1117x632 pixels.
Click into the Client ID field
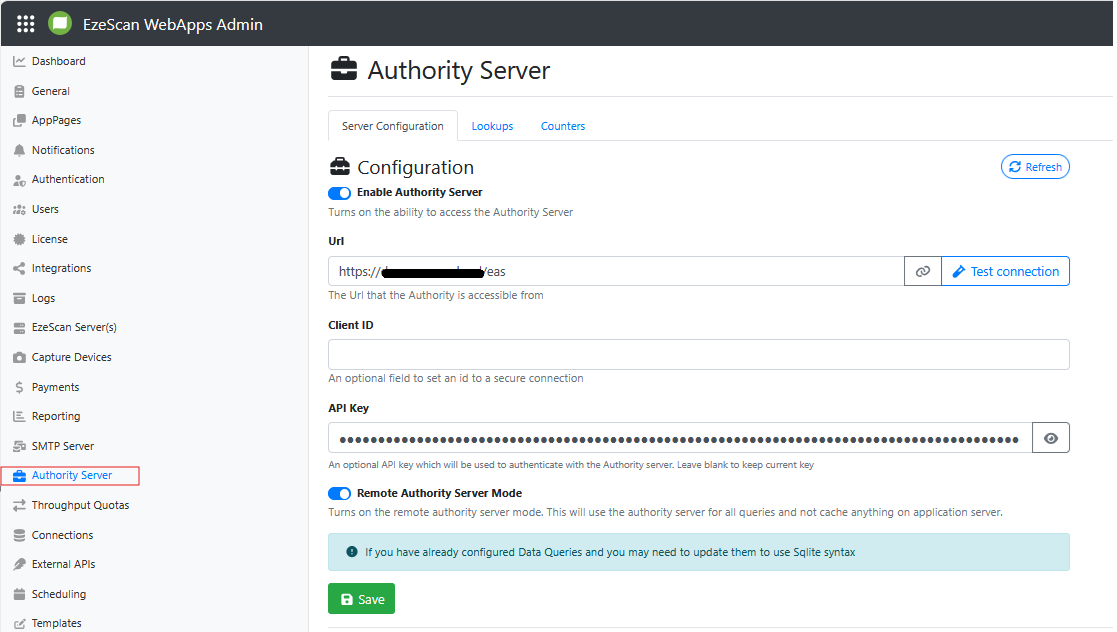point(699,355)
